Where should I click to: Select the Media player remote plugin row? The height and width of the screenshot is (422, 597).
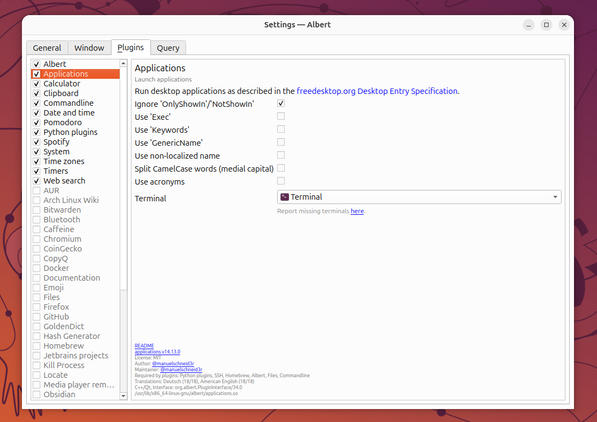pyautogui.click(x=75, y=385)
